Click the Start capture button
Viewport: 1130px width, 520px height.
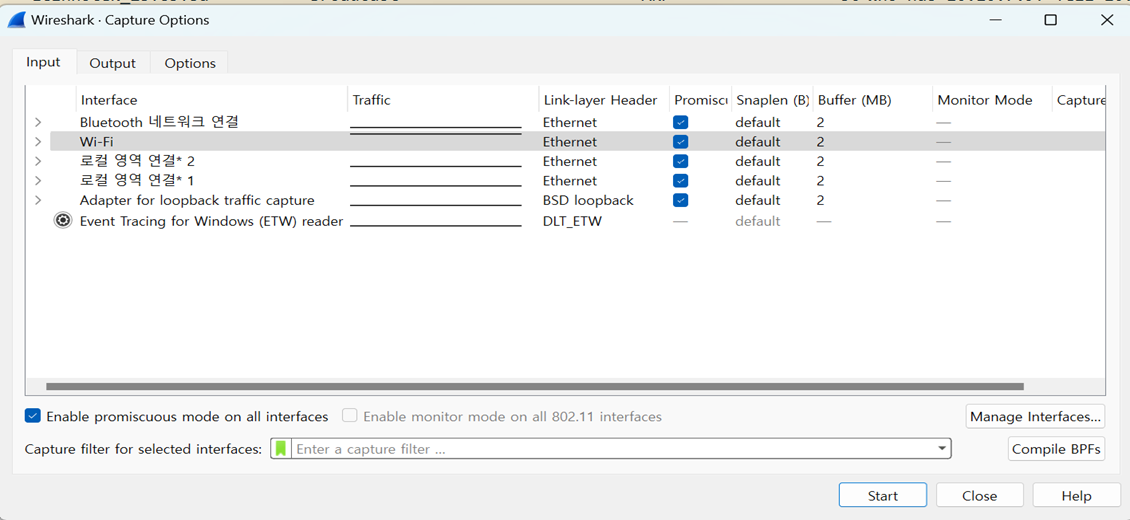click(x=882, y=496)
